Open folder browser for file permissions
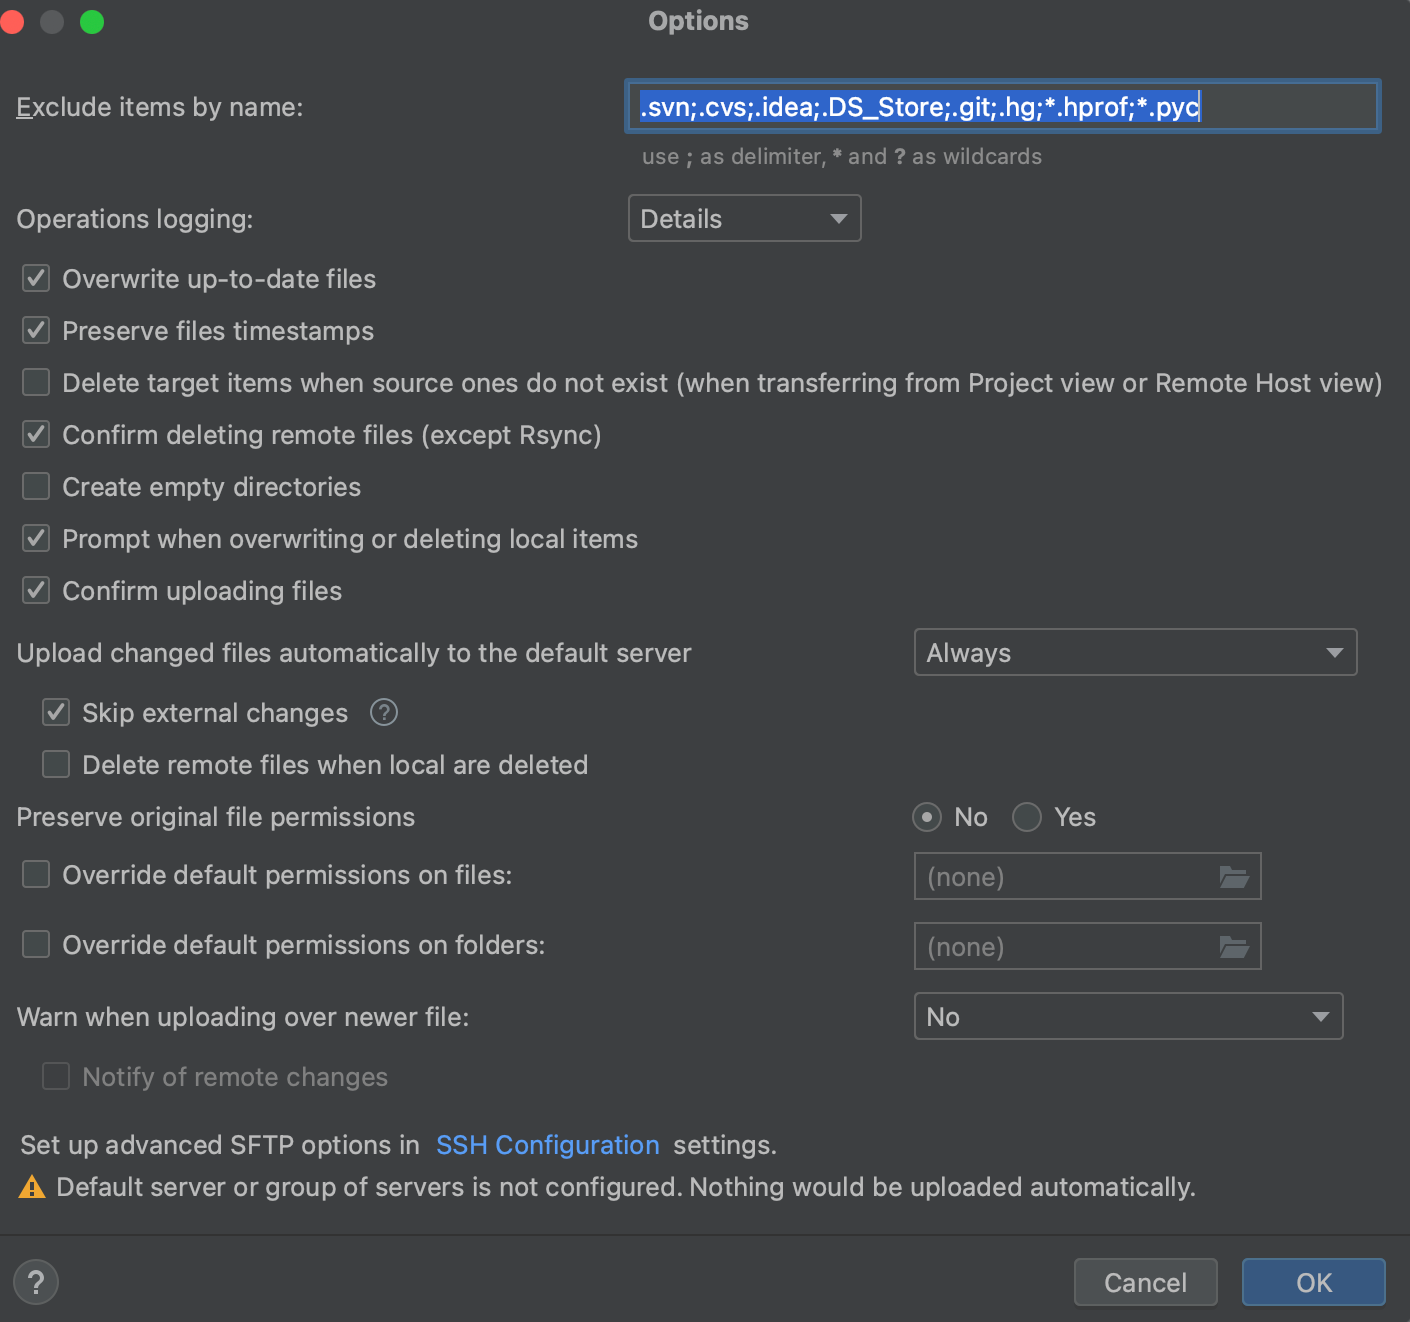Viewport: 1410px width, 1322px height. pyautogui.click(x=1234, y=877)
